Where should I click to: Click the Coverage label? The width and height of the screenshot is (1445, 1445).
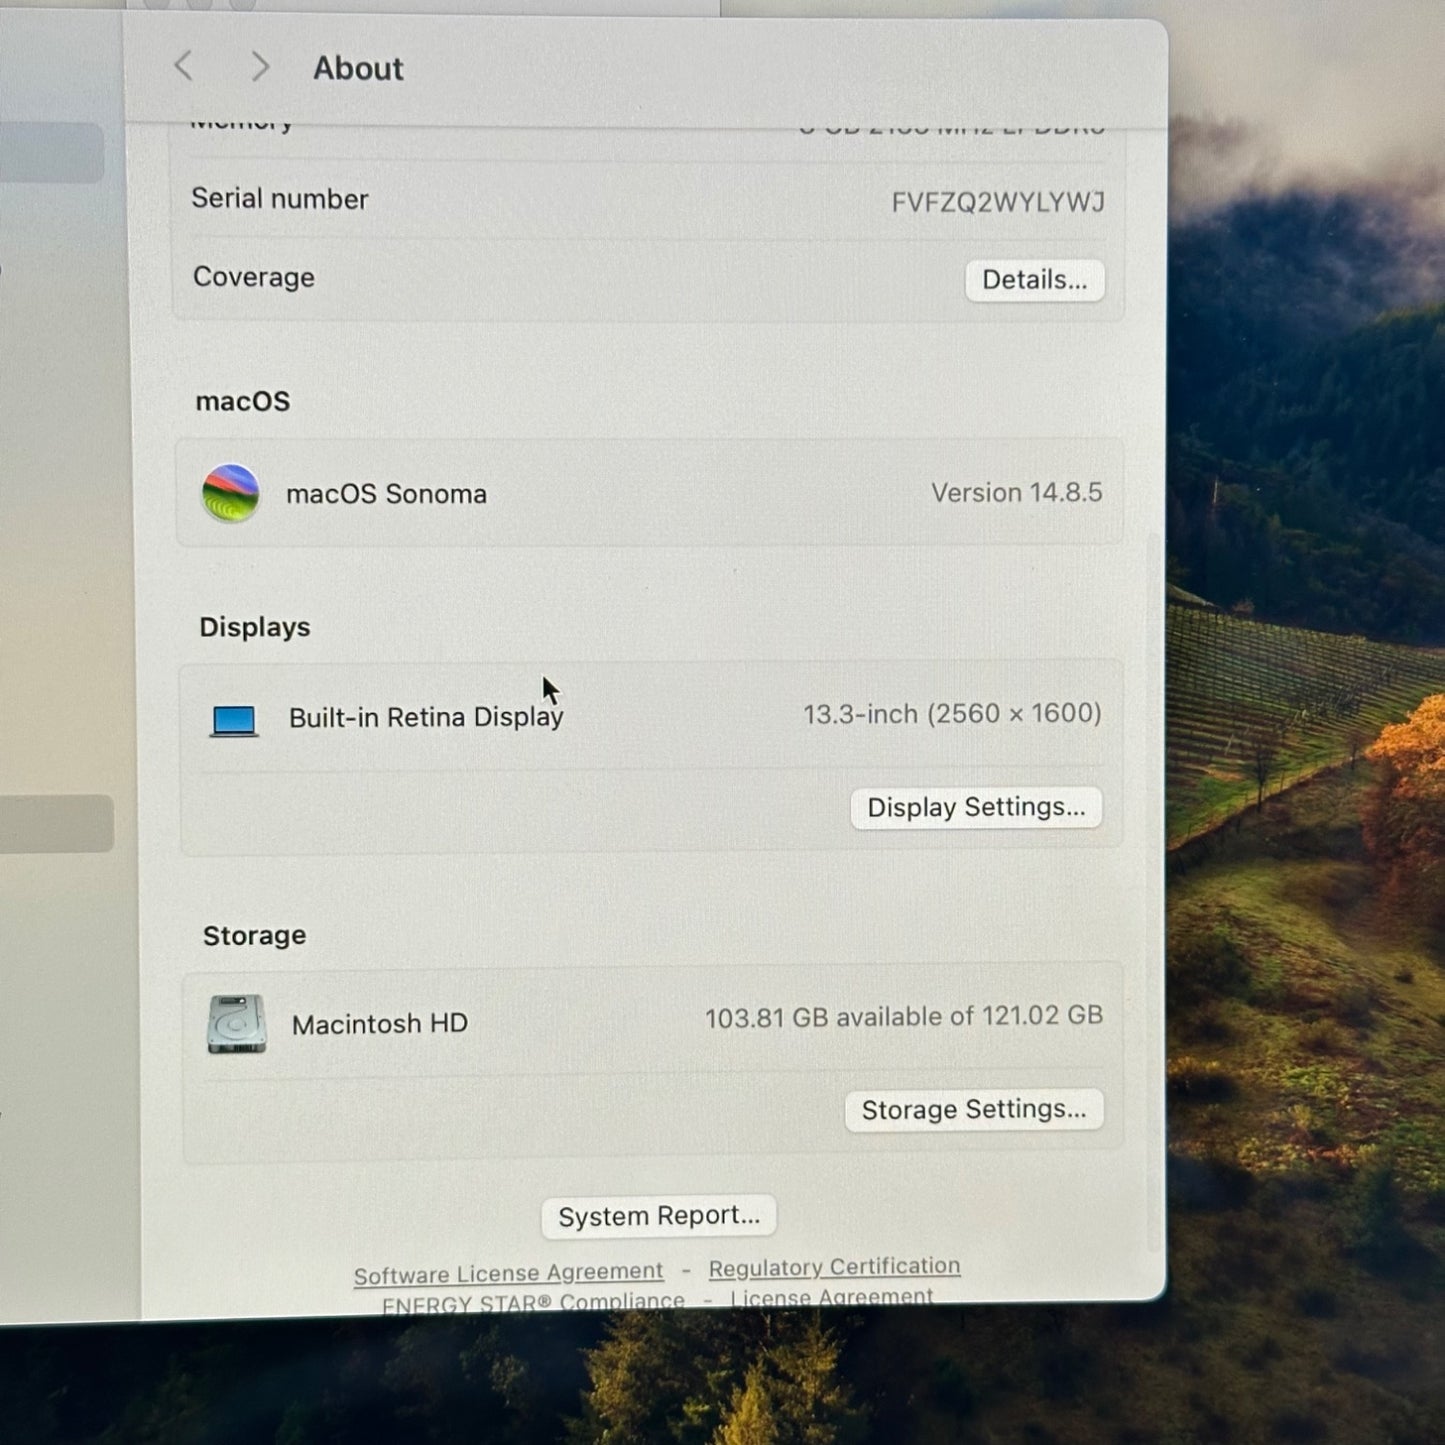point(254,277)
